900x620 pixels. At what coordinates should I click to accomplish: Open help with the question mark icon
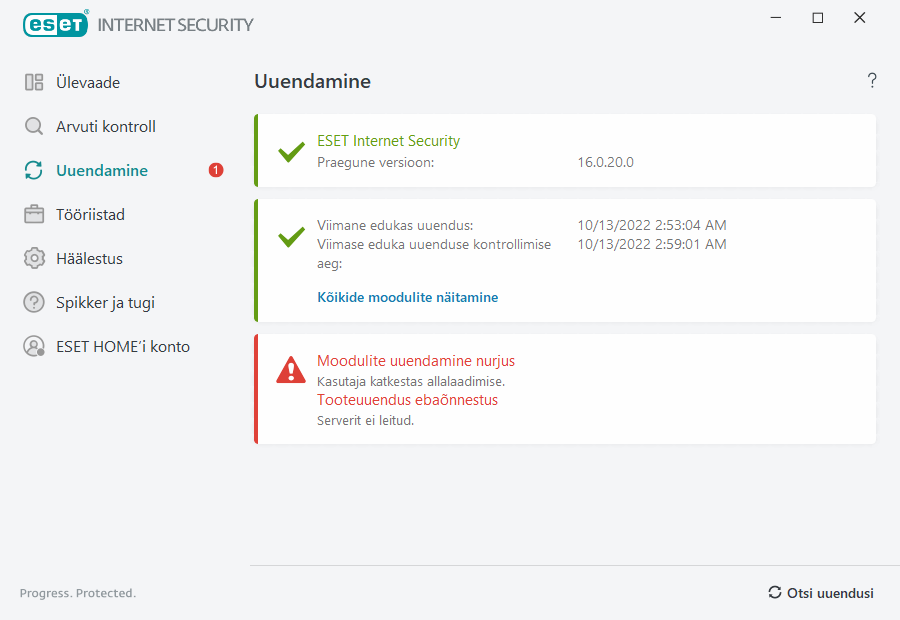tap(872, 81)
